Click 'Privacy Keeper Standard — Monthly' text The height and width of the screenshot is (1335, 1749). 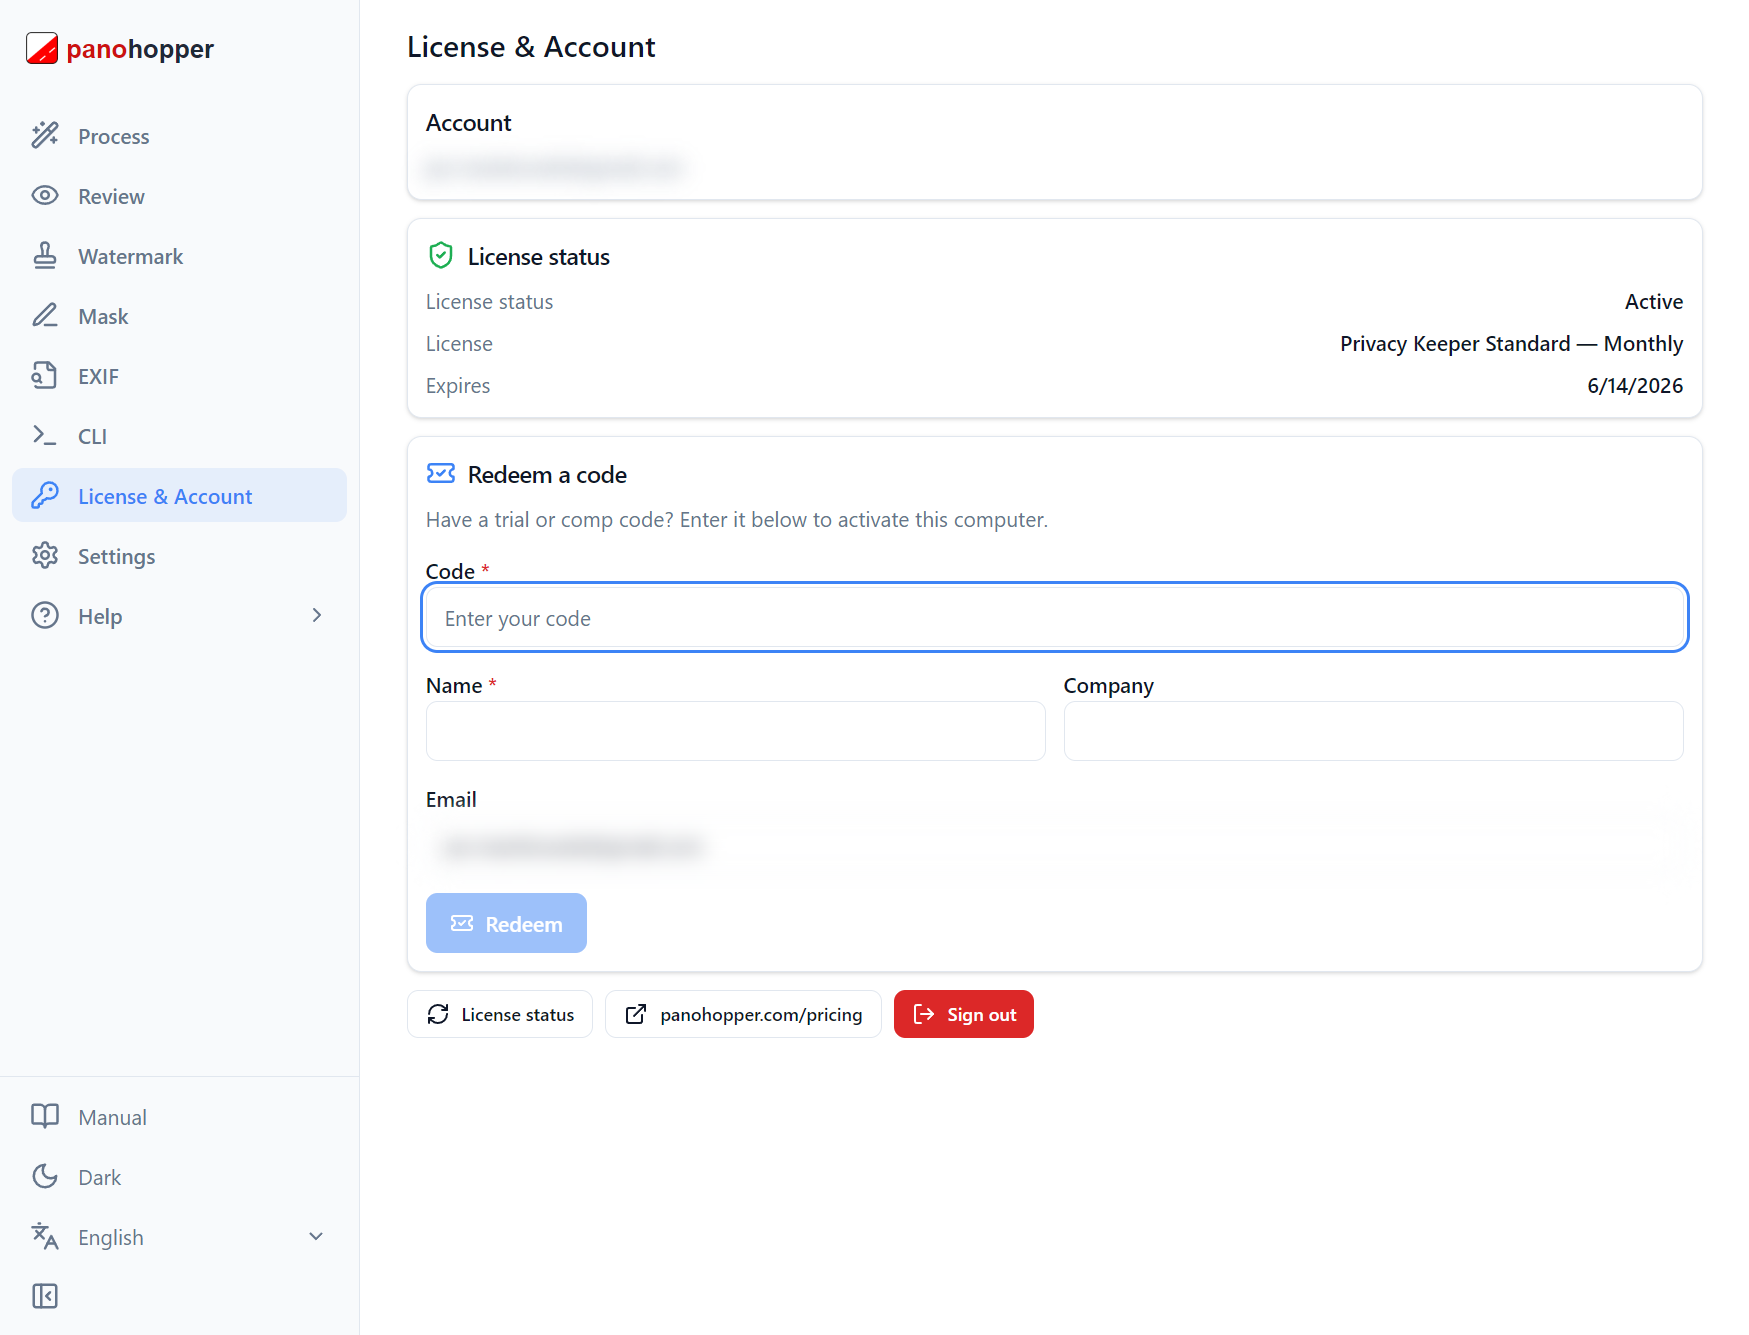click(1512, 343)
